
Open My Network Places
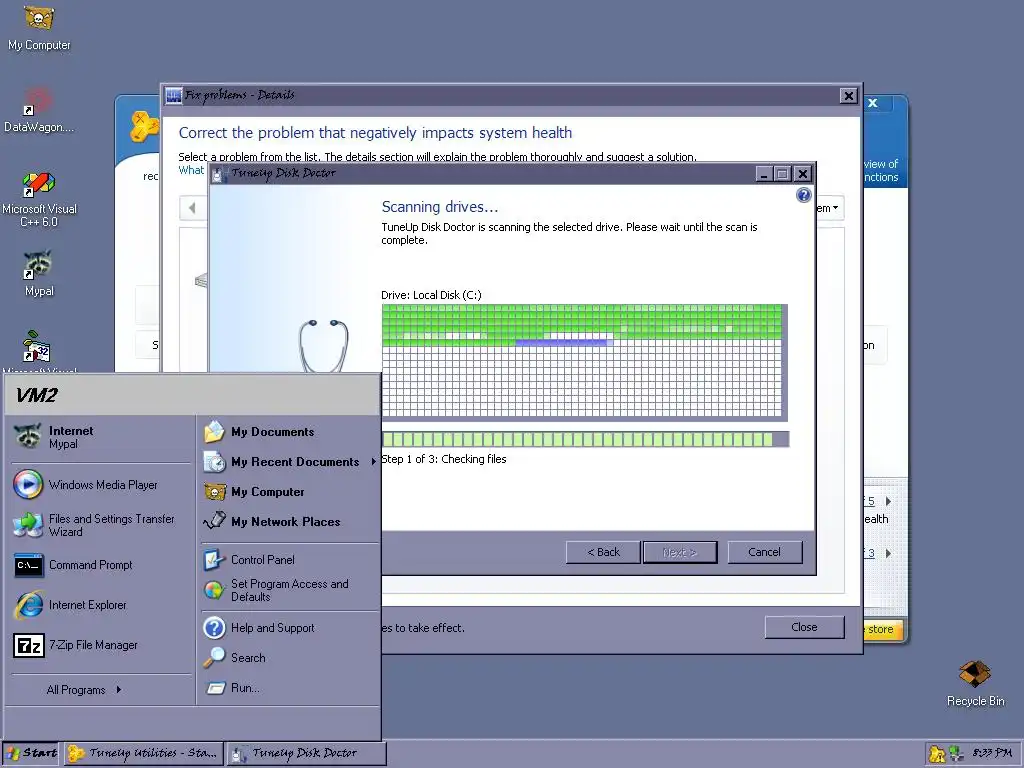(289, 522)
